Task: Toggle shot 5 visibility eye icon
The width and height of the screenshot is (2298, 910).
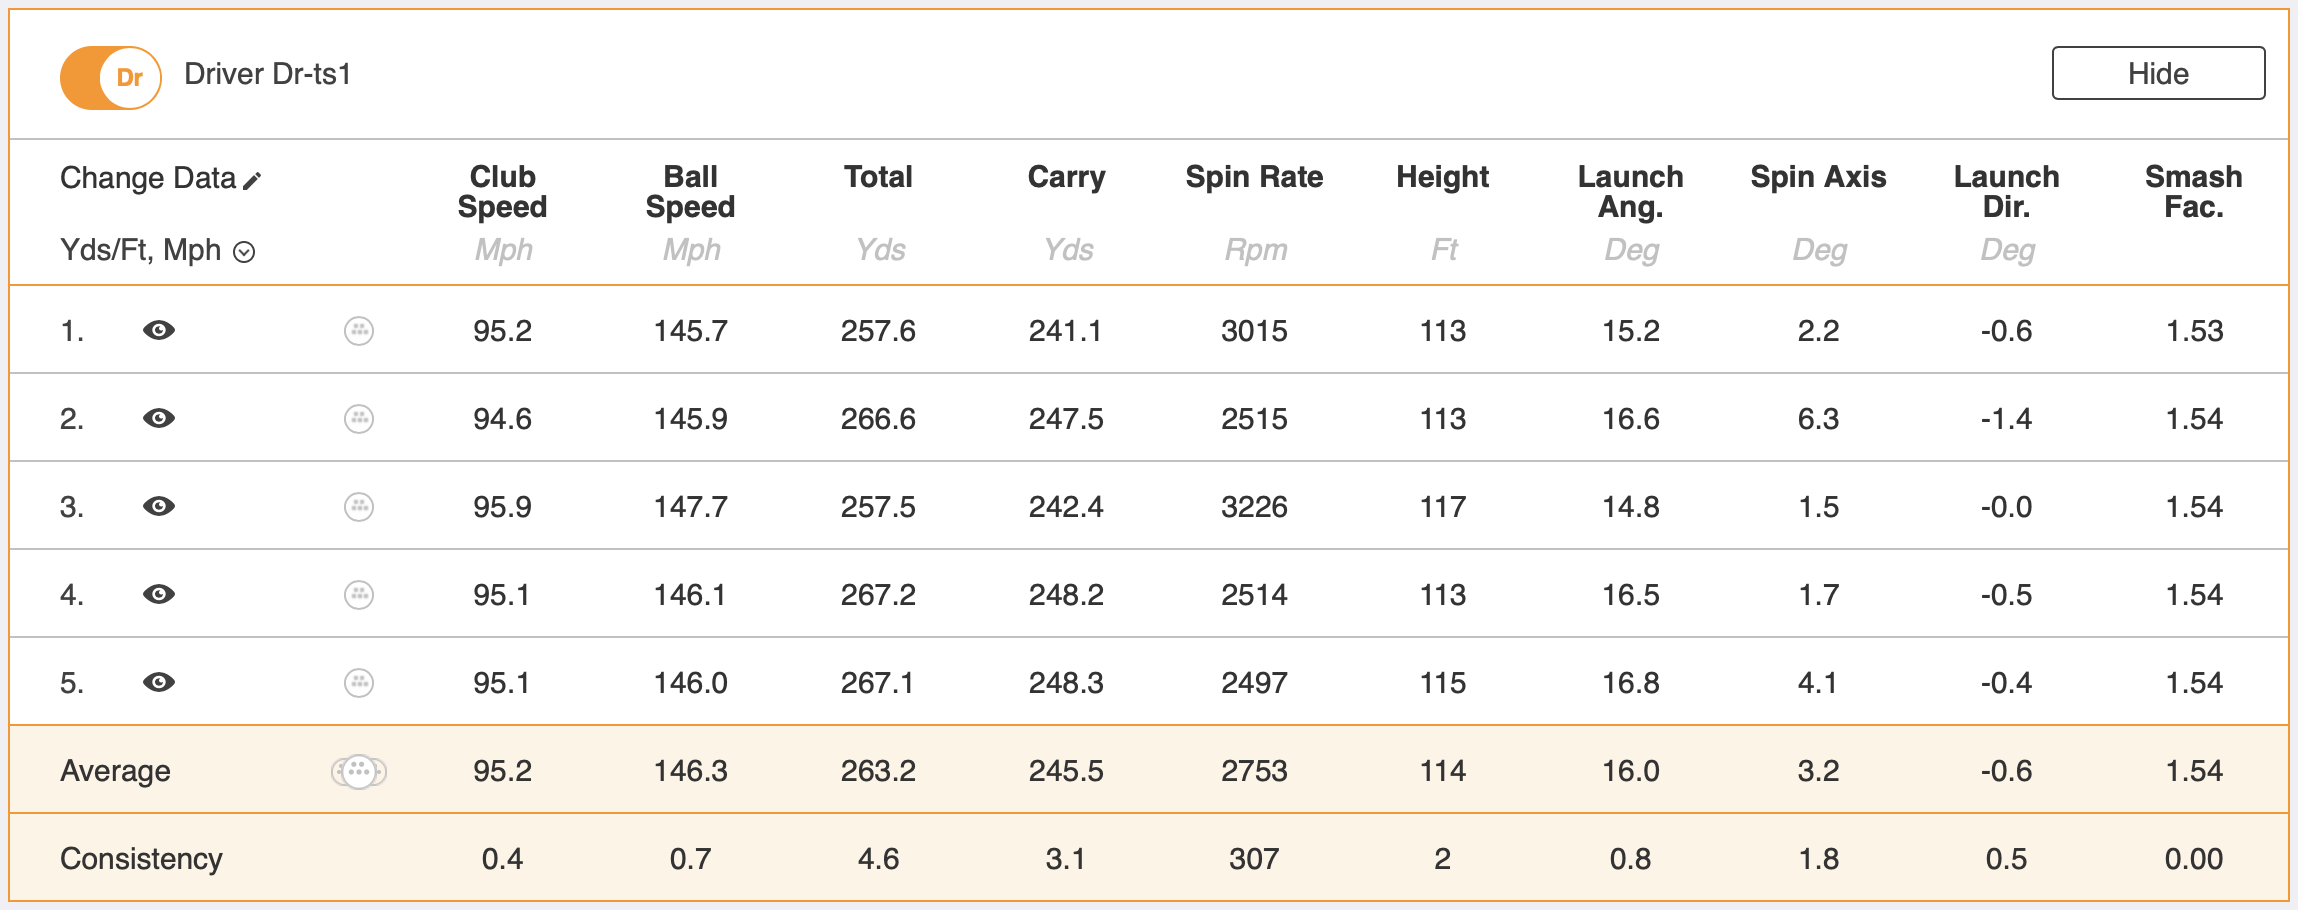Action: 159,682
